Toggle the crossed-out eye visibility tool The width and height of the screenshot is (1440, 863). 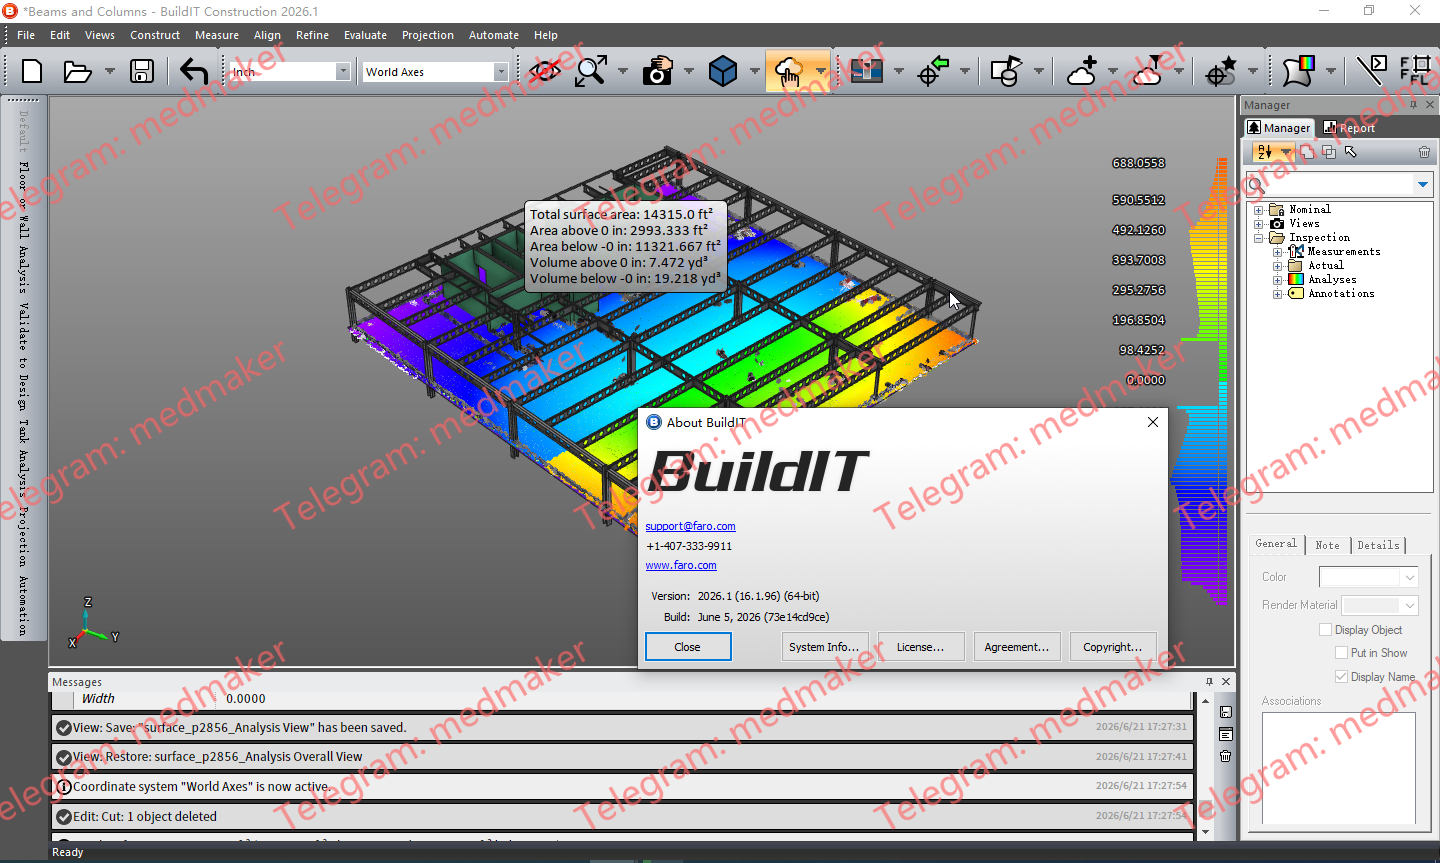pos(545,71)
